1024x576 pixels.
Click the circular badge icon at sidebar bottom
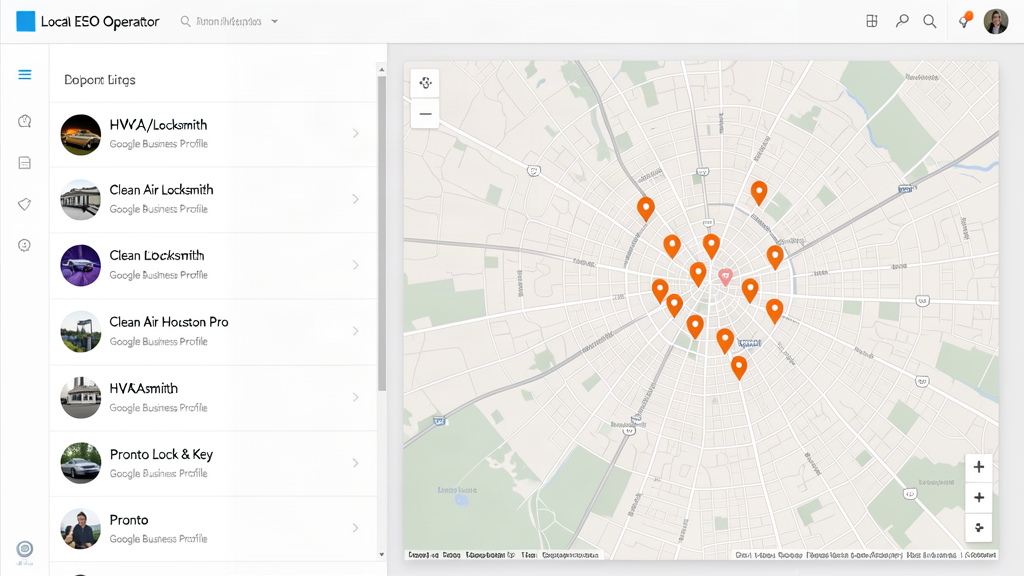(25, 549)
